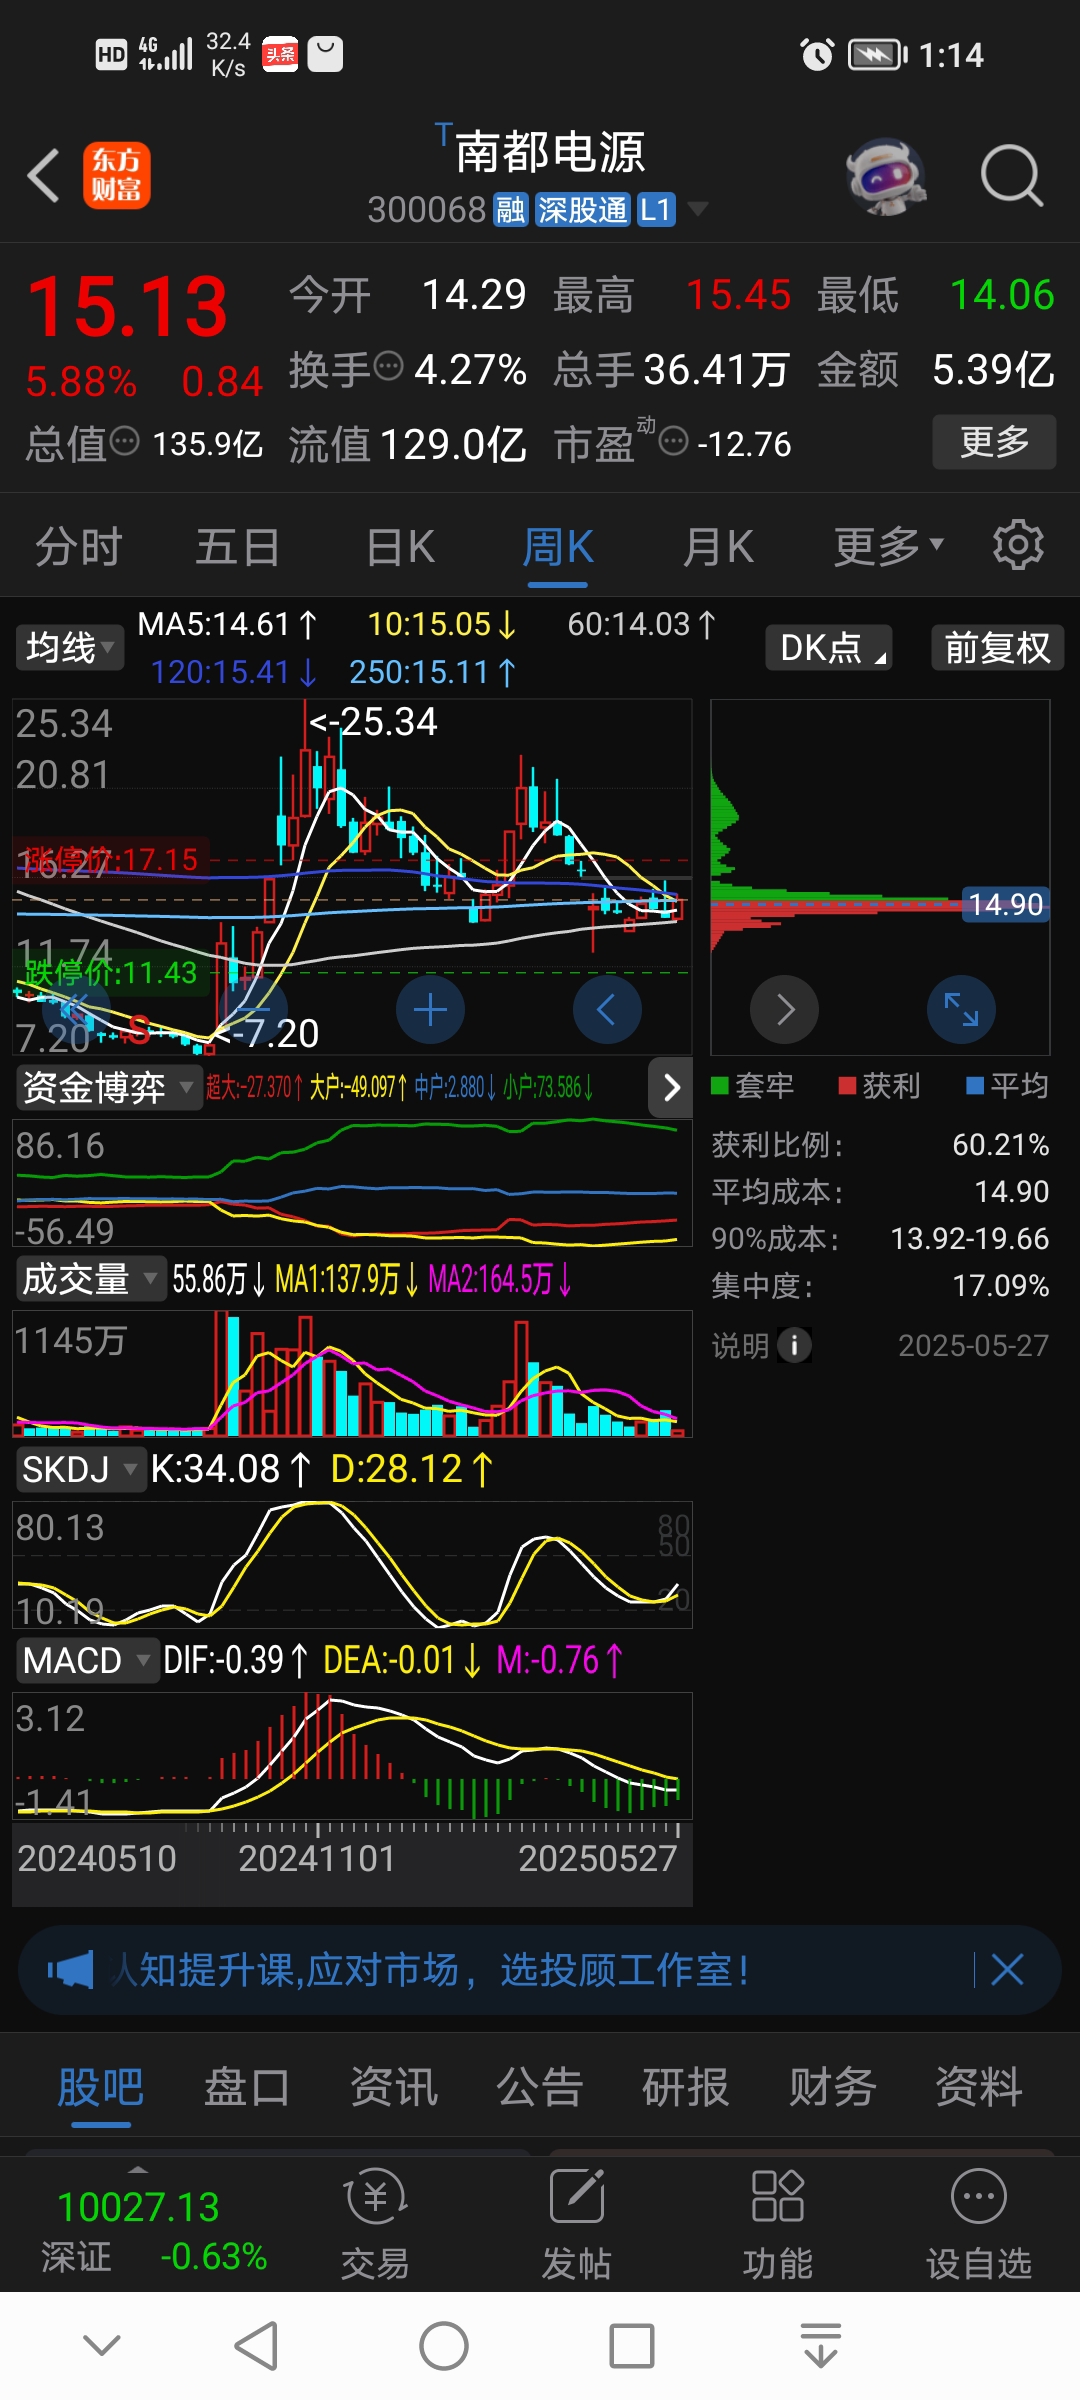
Task: Tap Android recent apps square
Action: [632, 2345]
